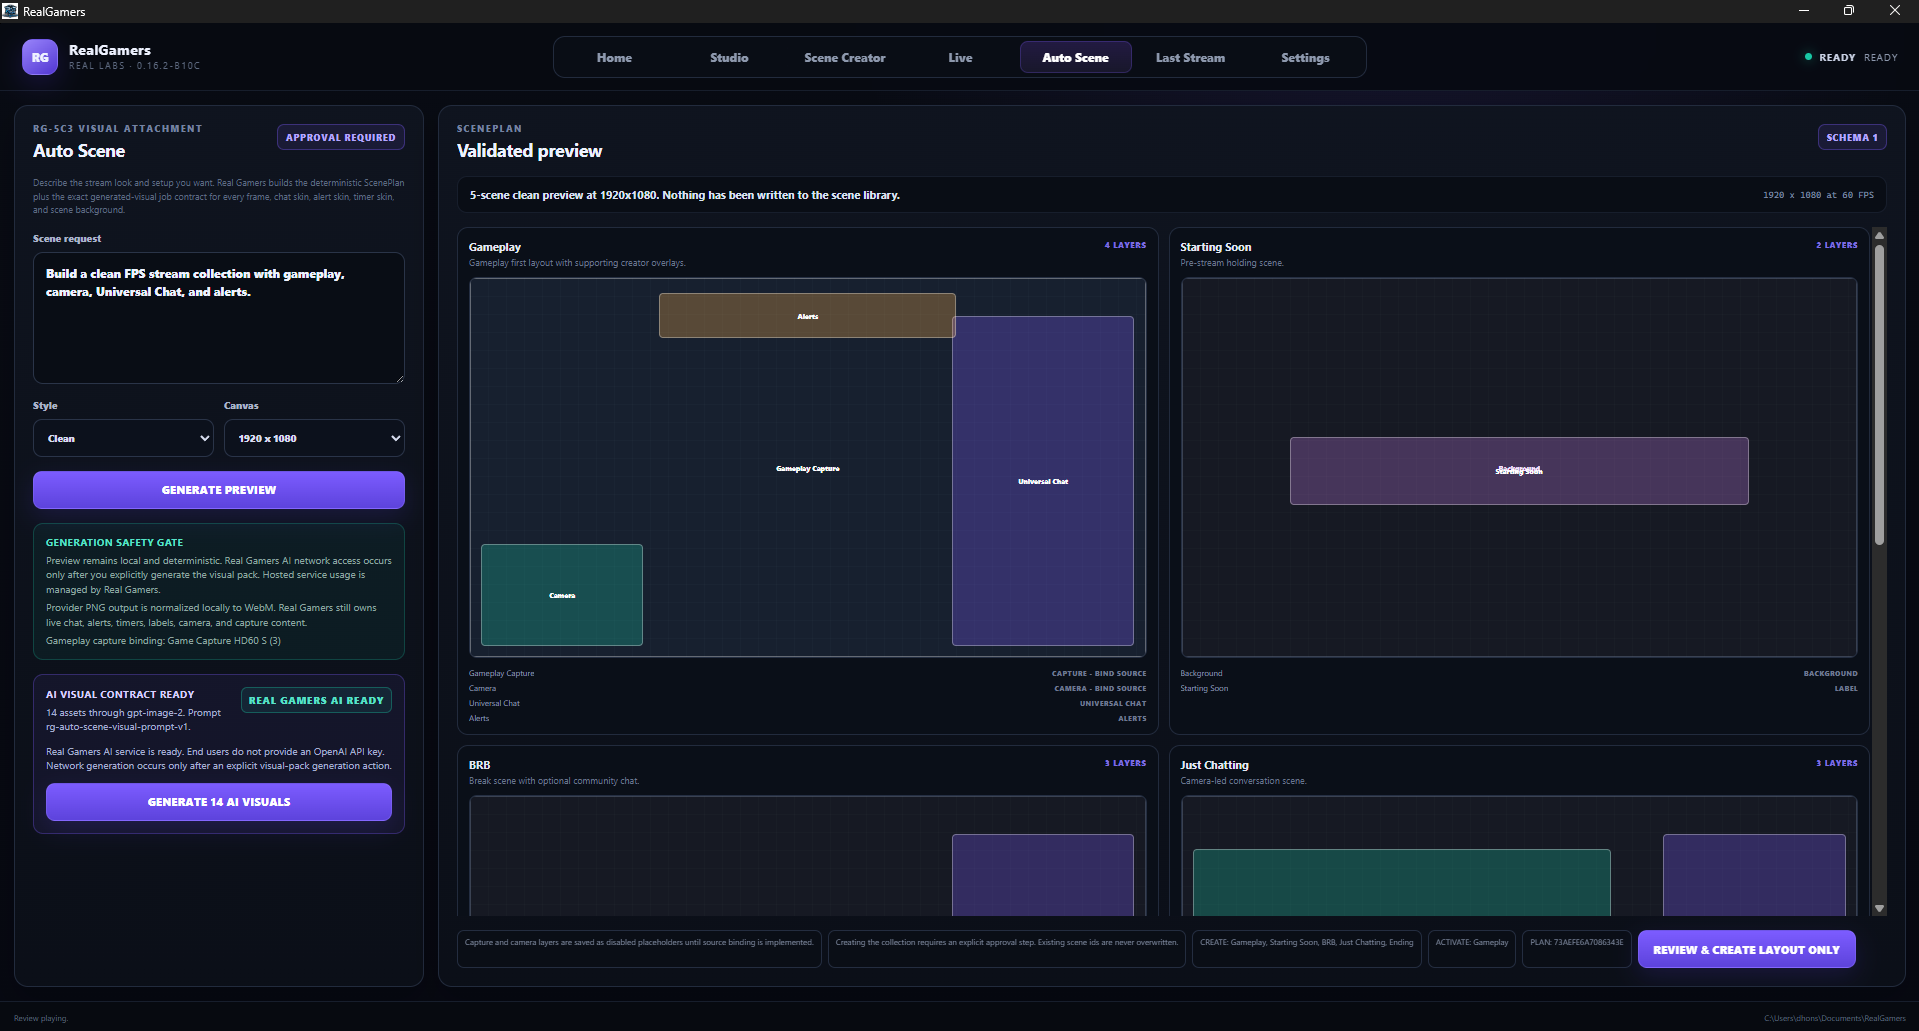The image size is (1919, 1031).
Task: Click the "REAL LABS · 0.16.2-B10C" version text
Action: coord(135,66)
